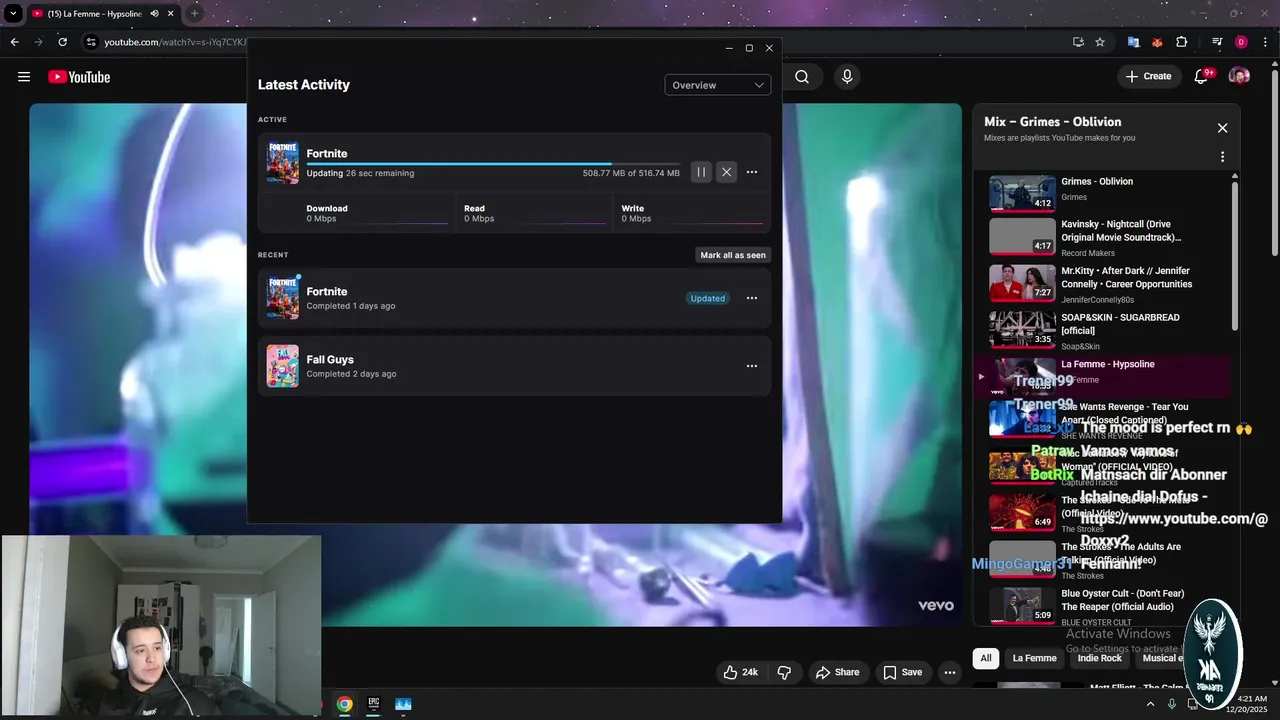
Task: Dislike the current YouTube video
Action: pyautogui.click(x=784, y=672)
